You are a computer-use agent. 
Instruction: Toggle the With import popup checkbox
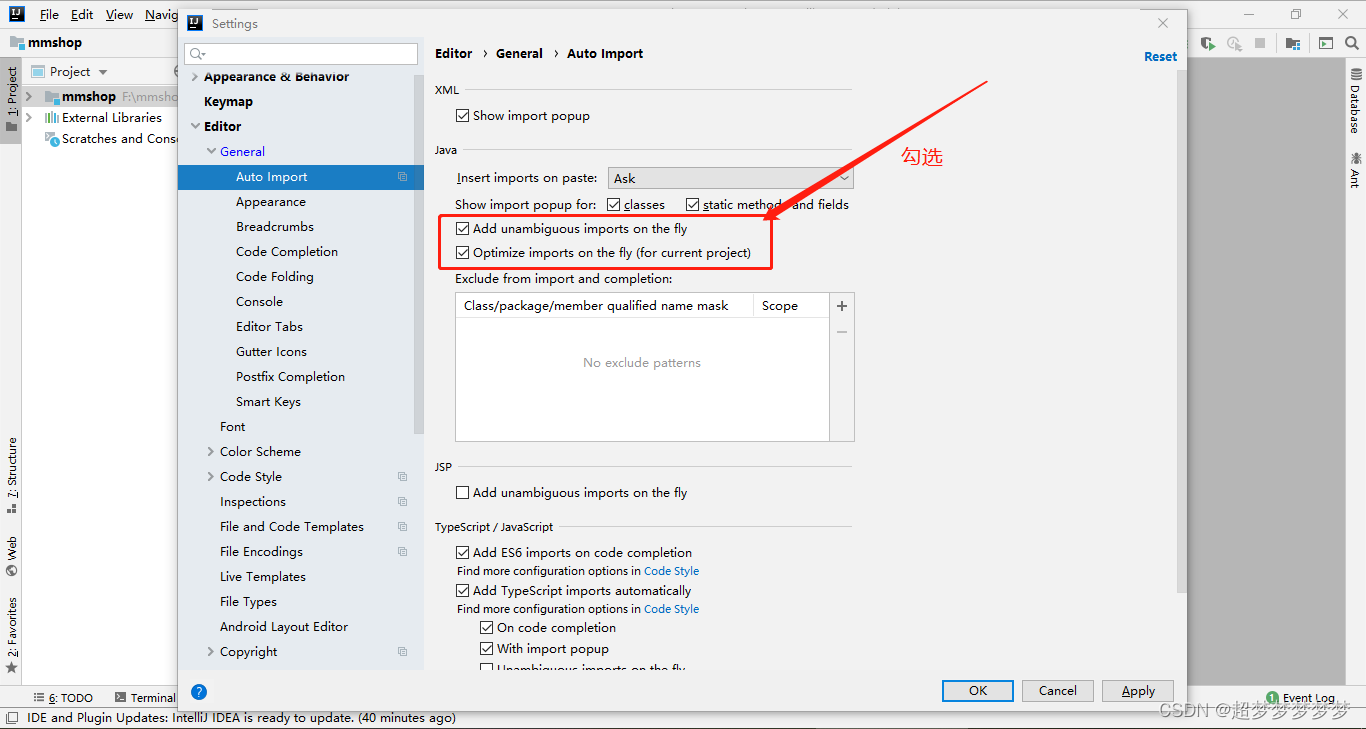coord(486,649)
